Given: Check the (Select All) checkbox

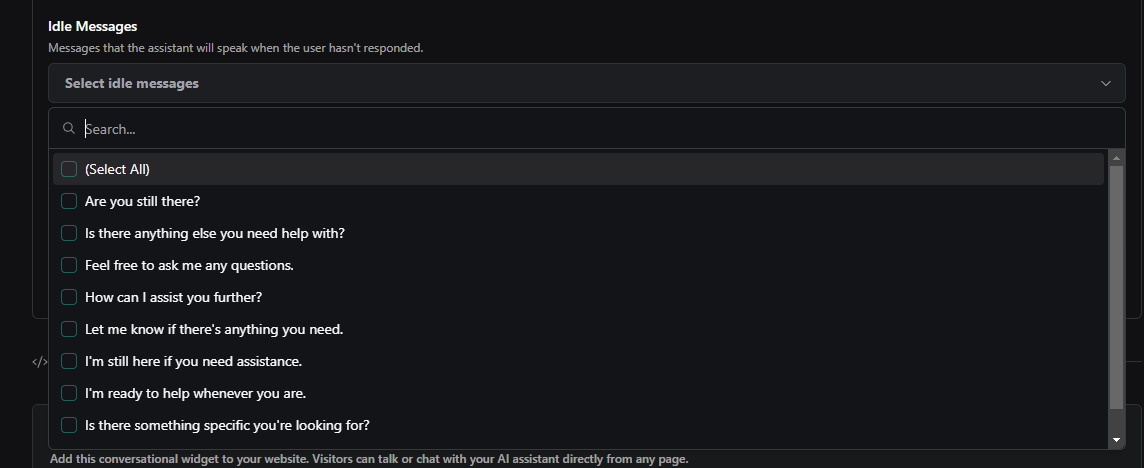Looking at the screenshot, I should 69,169.
